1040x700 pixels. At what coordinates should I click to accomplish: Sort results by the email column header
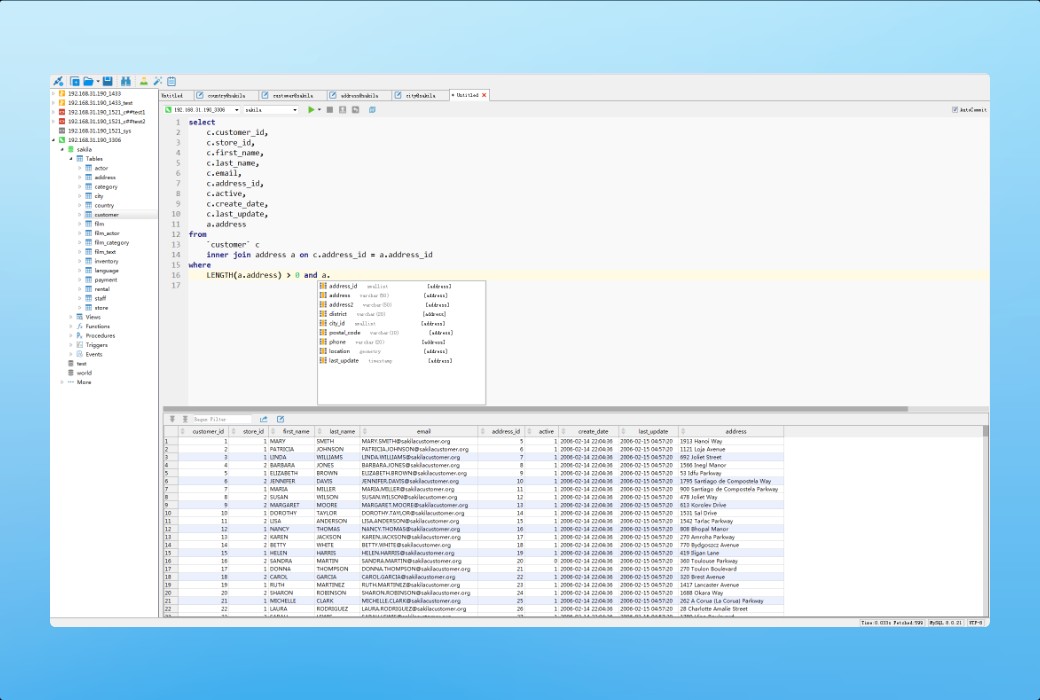tap(425, 430)
